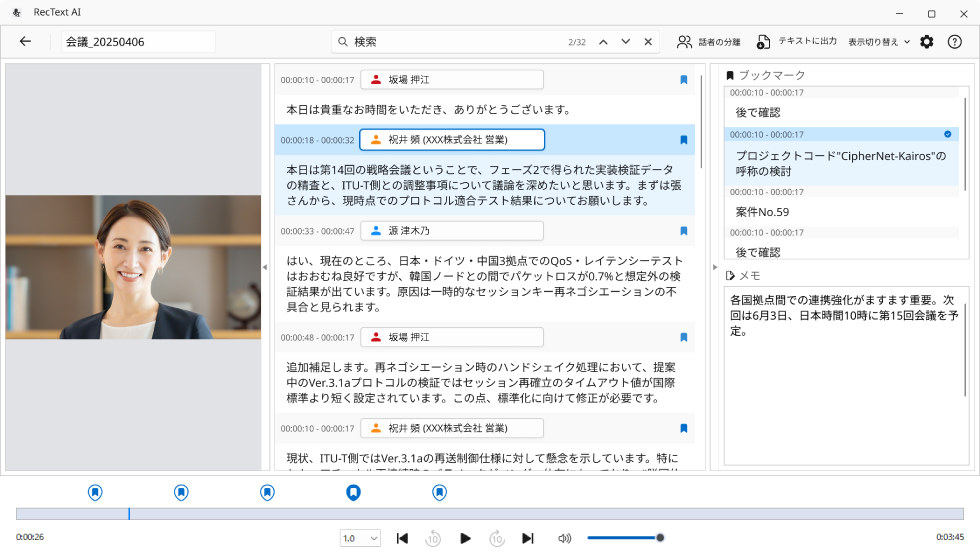
Task: Select the 案件No.59 bookmark entry
Action: click(762, 212)
